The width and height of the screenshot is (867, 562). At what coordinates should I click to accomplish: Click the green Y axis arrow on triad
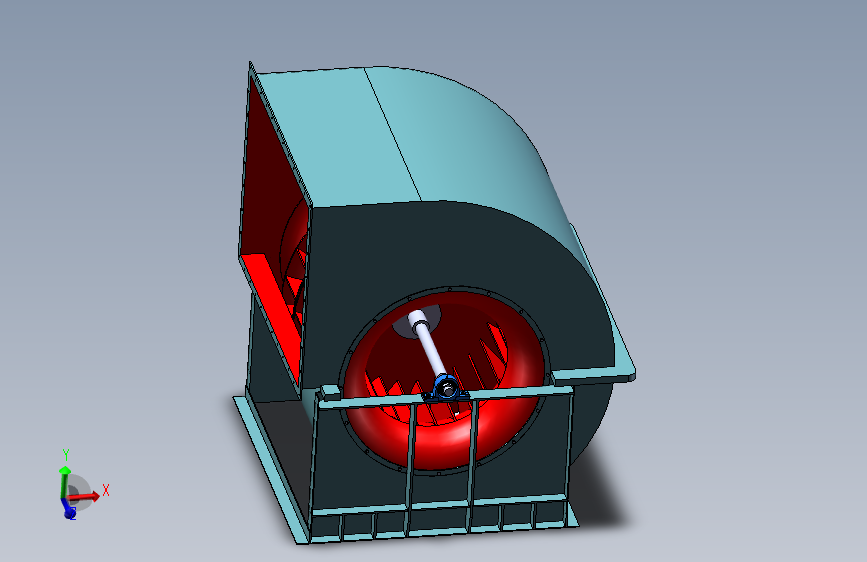64,482
